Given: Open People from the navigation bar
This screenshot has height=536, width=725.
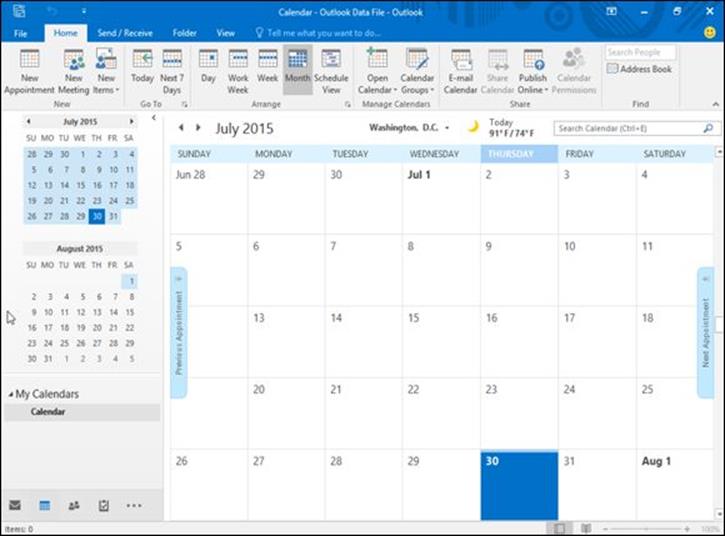Looking at the screenshot, I should click(x=74, y=505).
